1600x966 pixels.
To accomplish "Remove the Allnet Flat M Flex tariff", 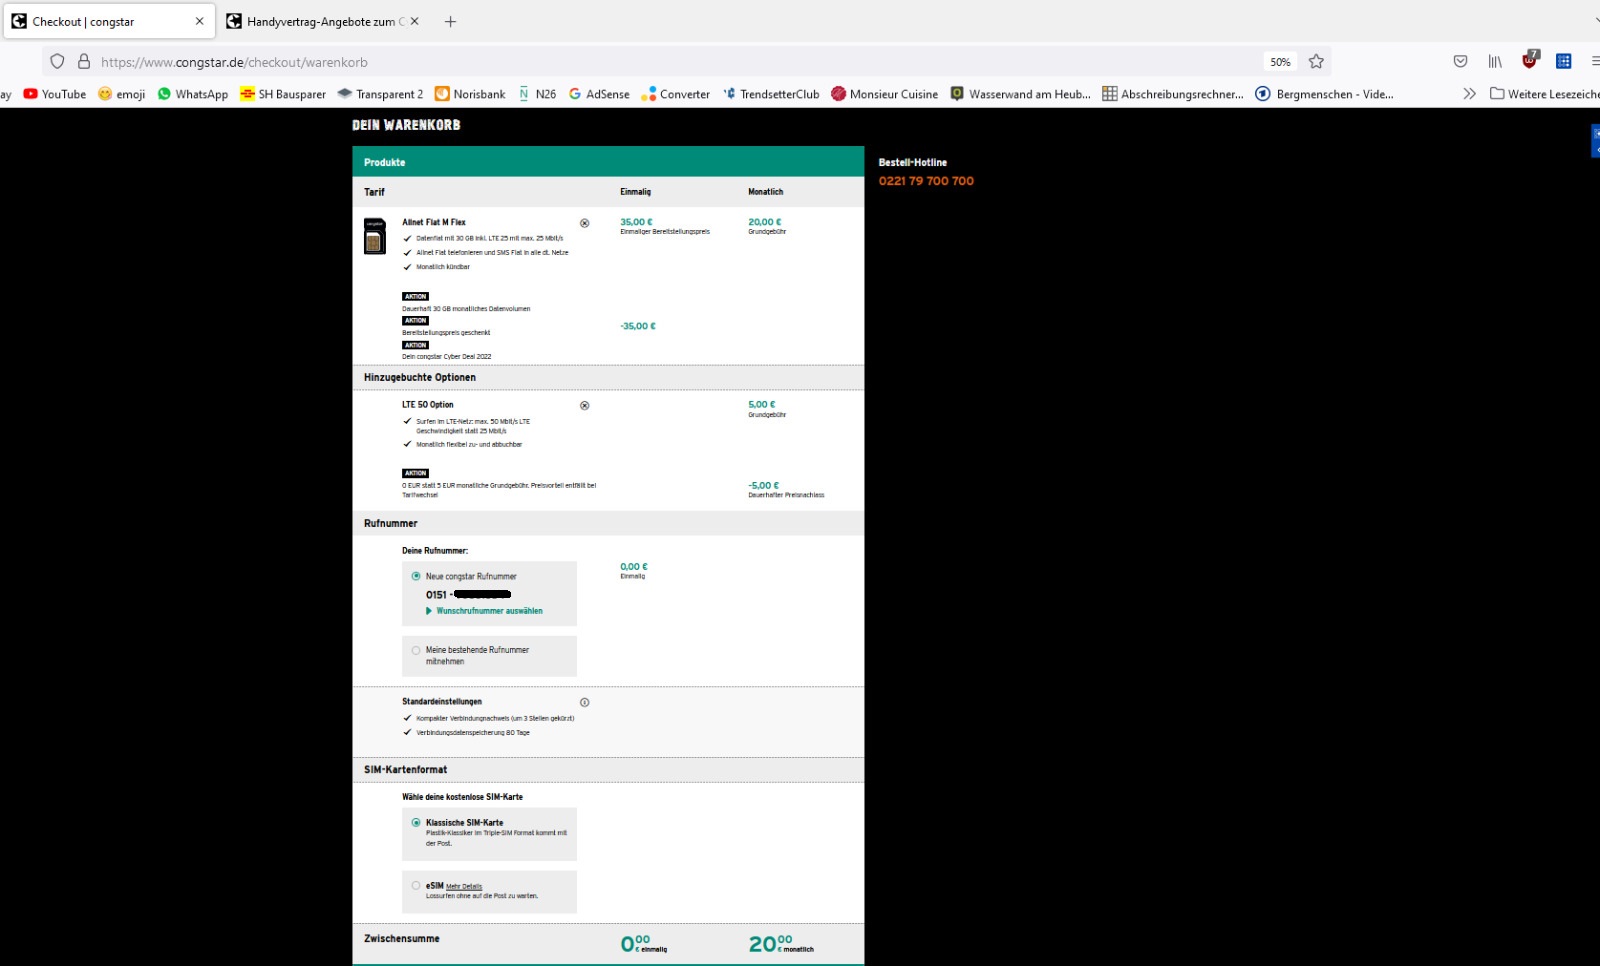I will tap(585, 223).
